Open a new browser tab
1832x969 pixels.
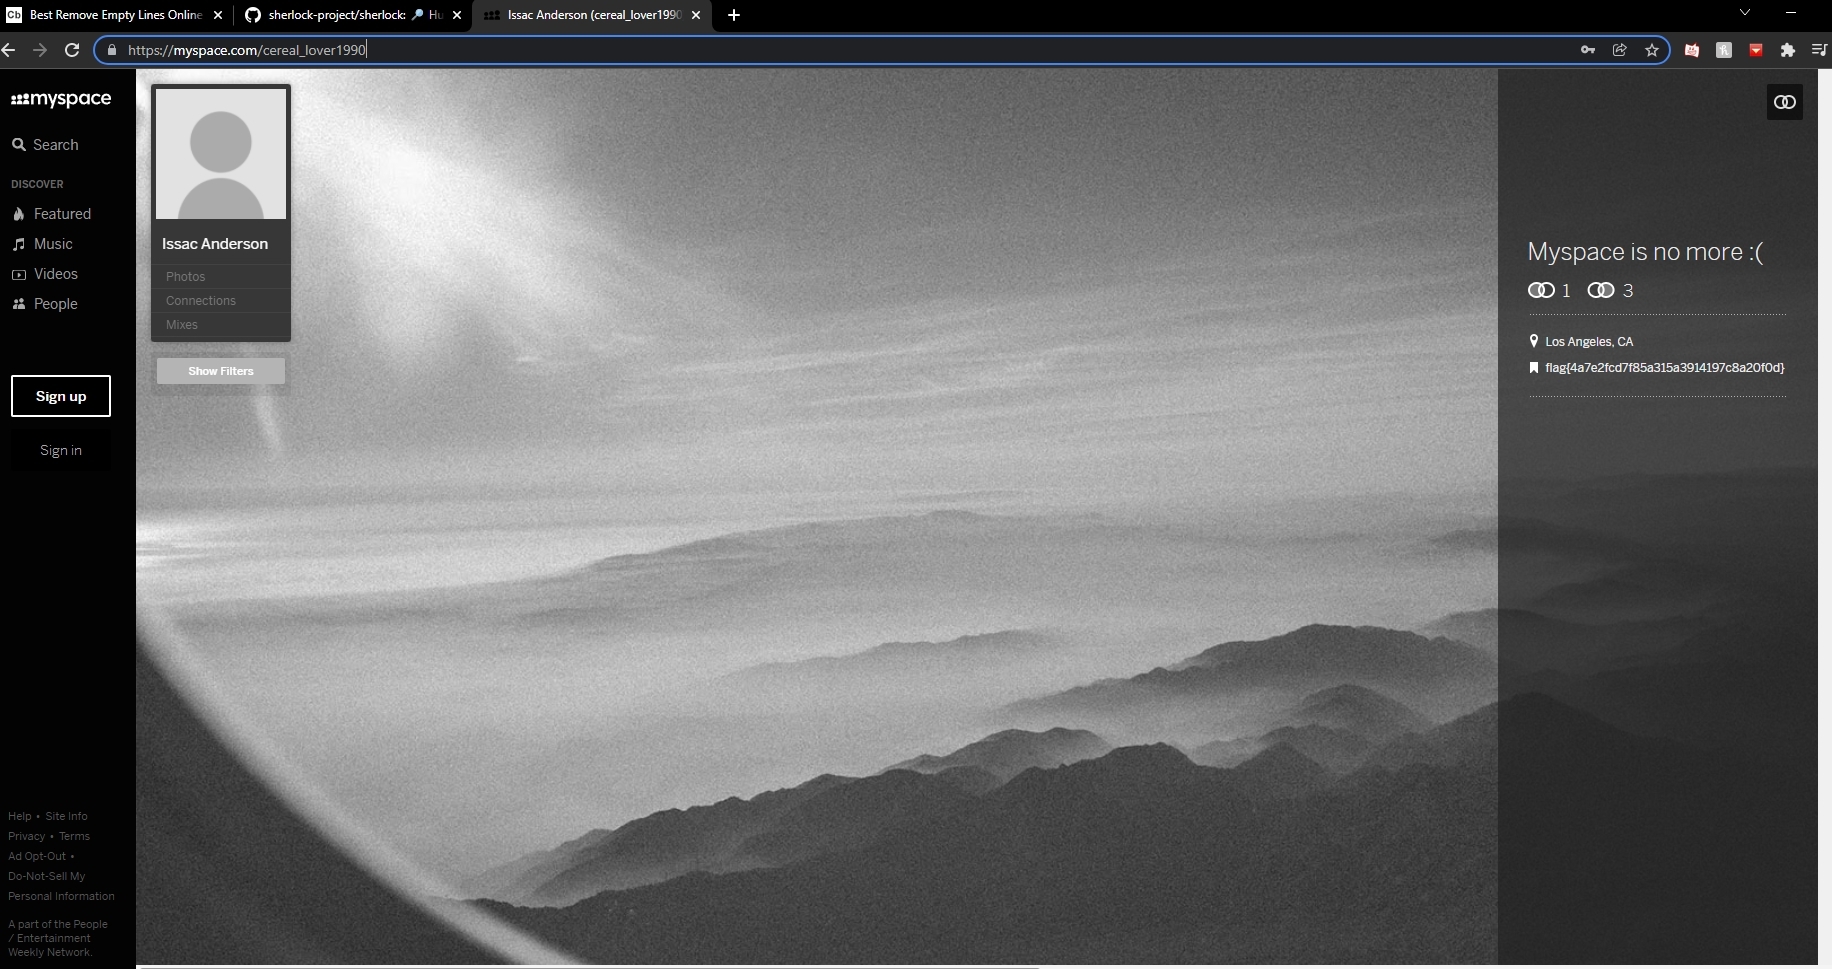point(734,15)
